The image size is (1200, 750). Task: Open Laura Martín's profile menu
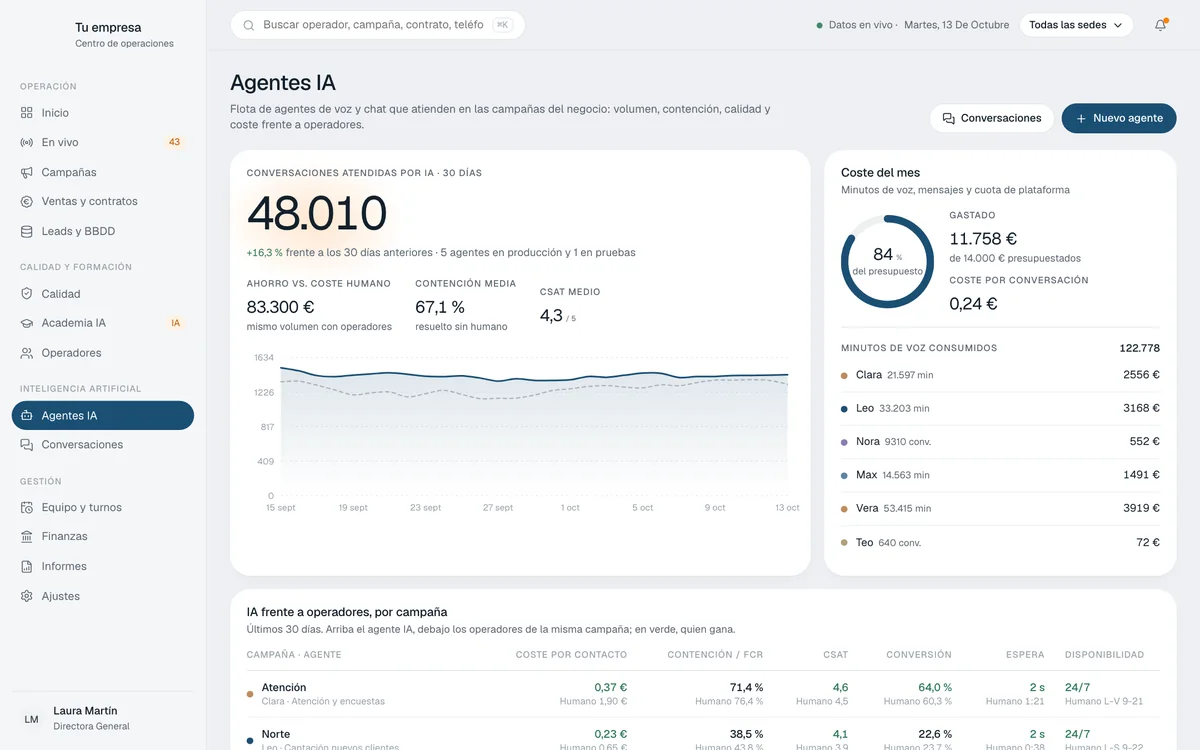103,718
